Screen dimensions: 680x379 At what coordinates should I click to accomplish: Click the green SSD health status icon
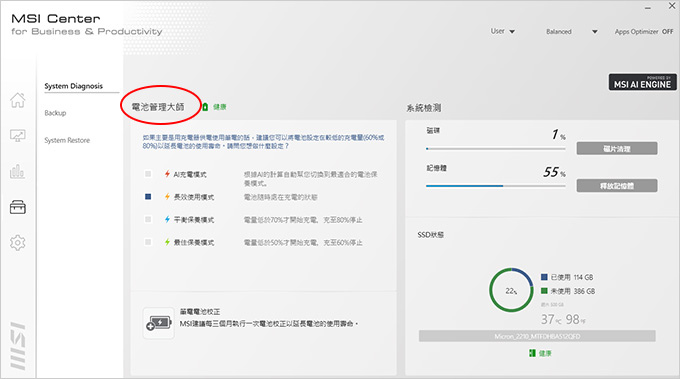click(532, 353)
